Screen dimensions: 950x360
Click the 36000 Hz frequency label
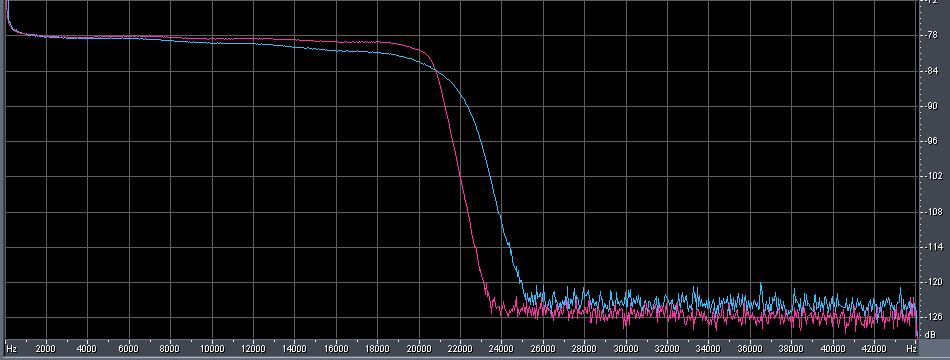[749, 349]
